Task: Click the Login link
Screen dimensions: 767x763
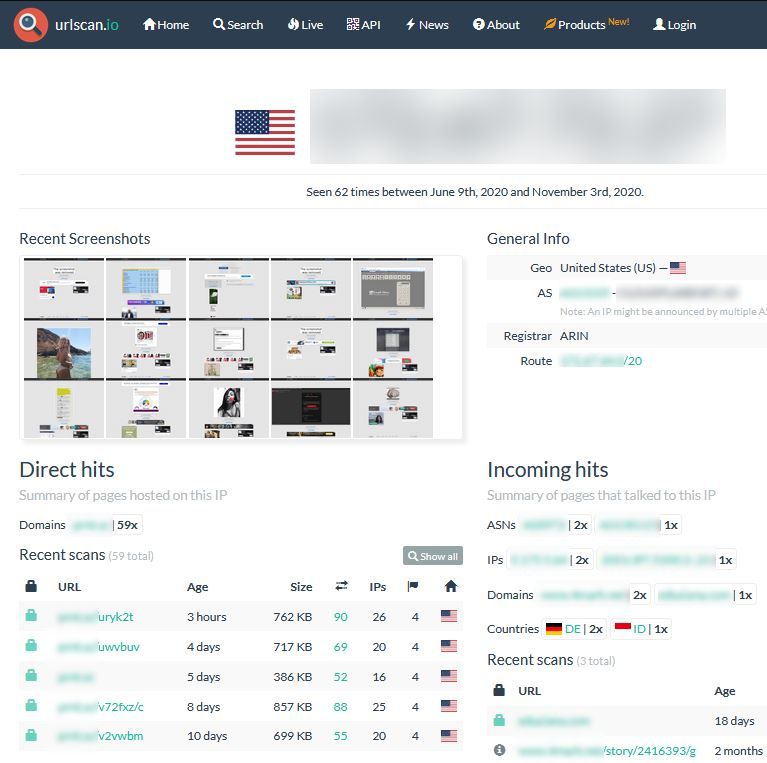Action: coord(674,24)
